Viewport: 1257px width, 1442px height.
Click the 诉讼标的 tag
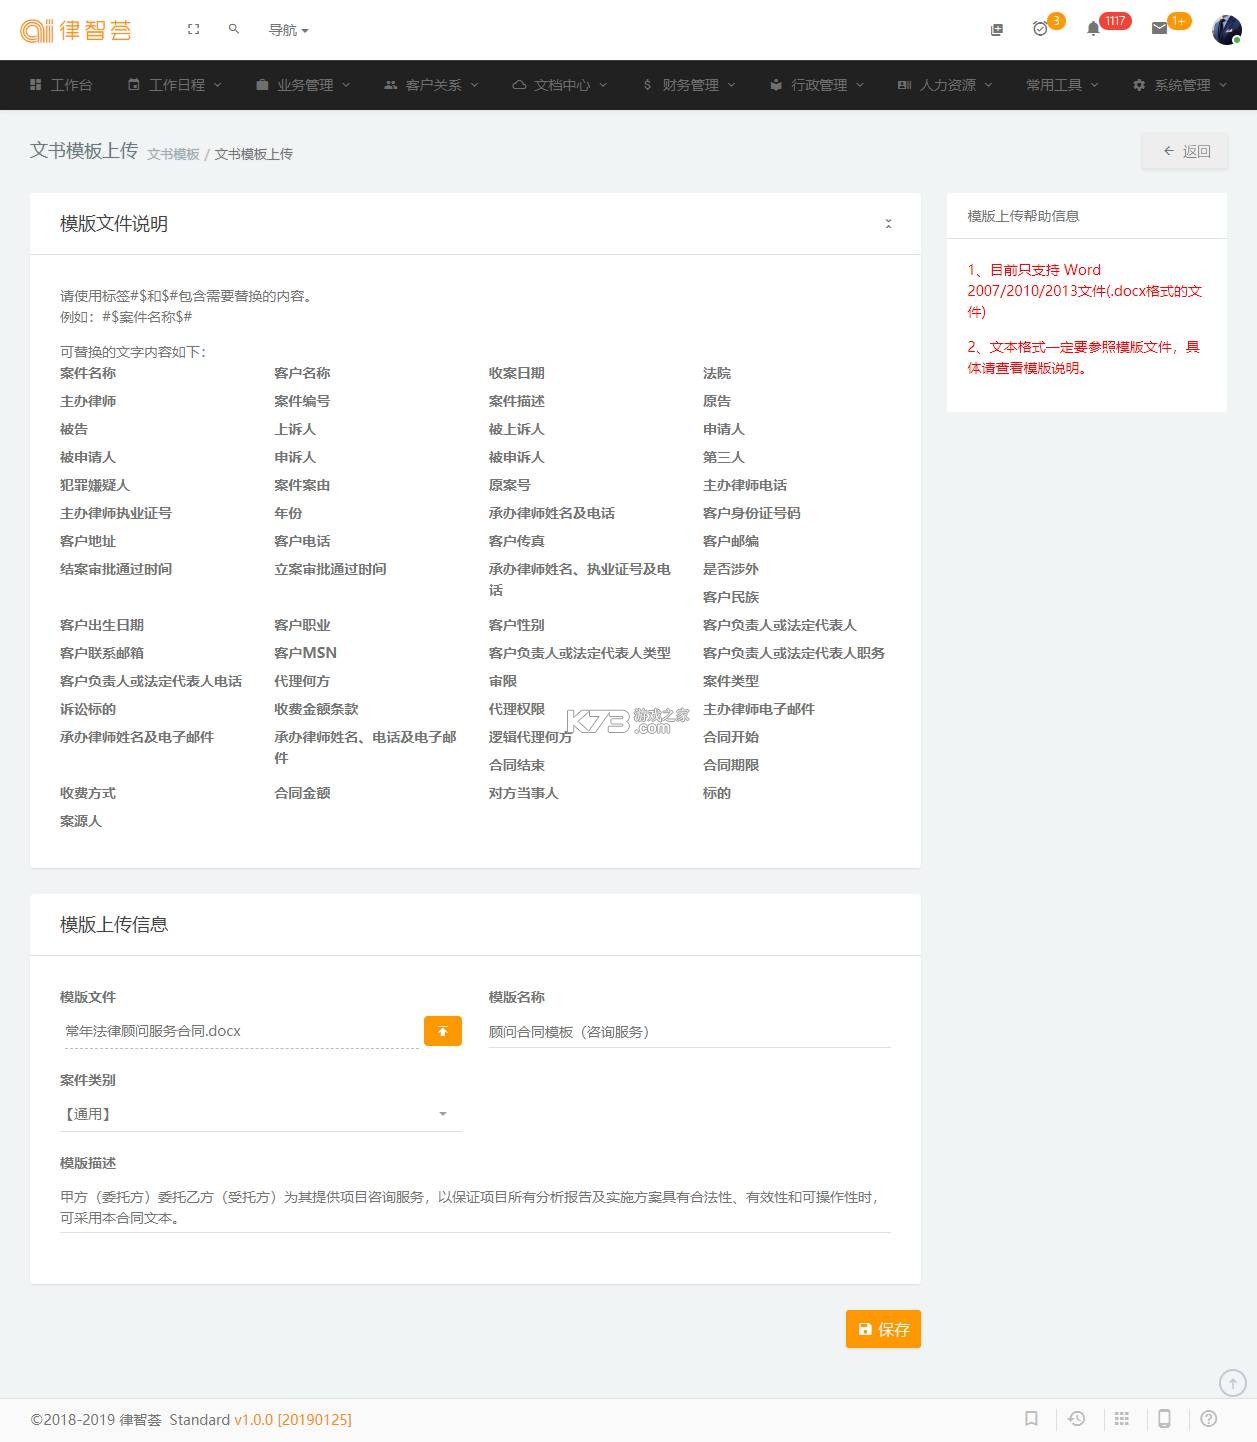click(x=88, y=709)
